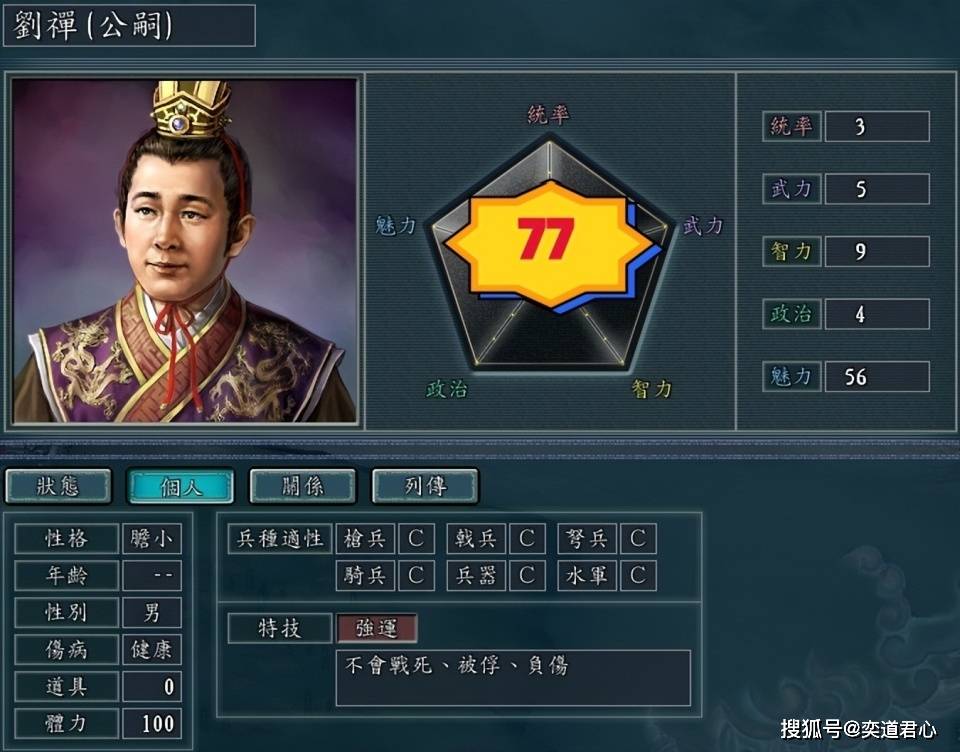This screenshot has height=752, width=960.
Task: Click the 水軍 aptitude grade C
Action: point(638,575)
